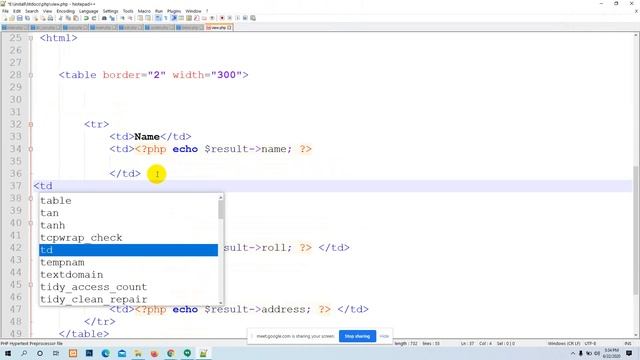Redo with the green Redo arrow icon
640x360 pixels.
[x=94, y=18]
